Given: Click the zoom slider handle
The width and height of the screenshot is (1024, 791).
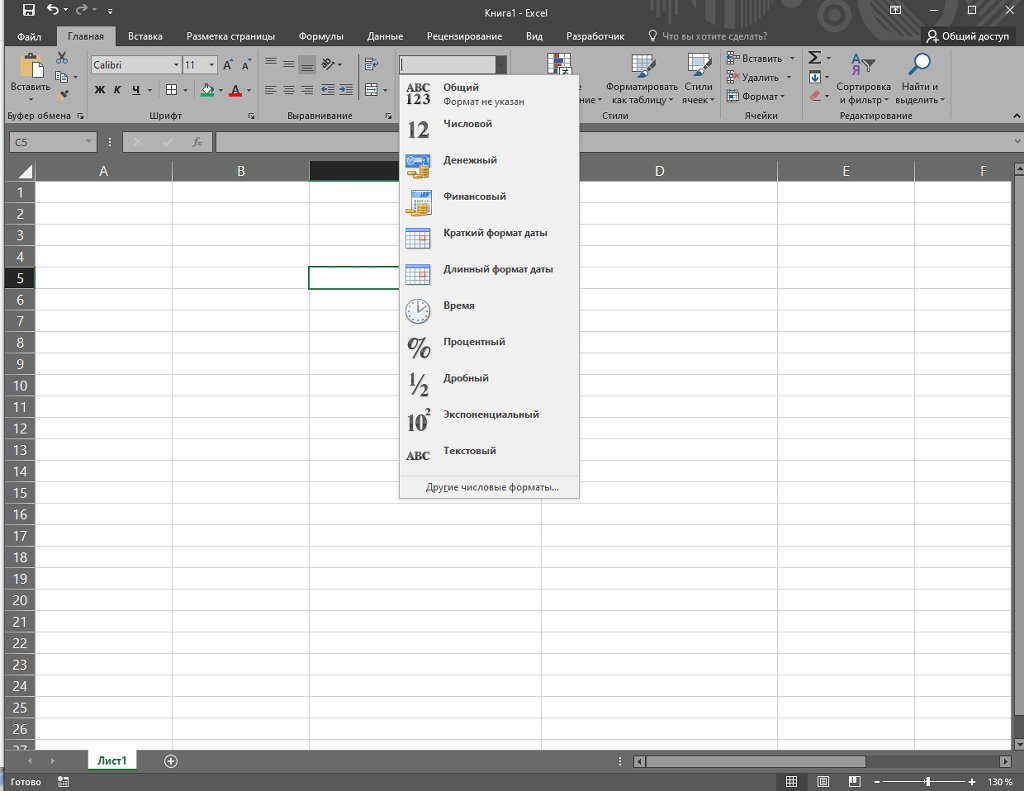Looking at the screenshot, I should point(927,781).
